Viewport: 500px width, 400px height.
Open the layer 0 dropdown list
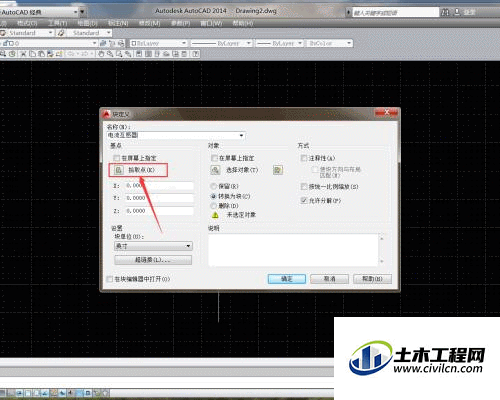[94, 43]
